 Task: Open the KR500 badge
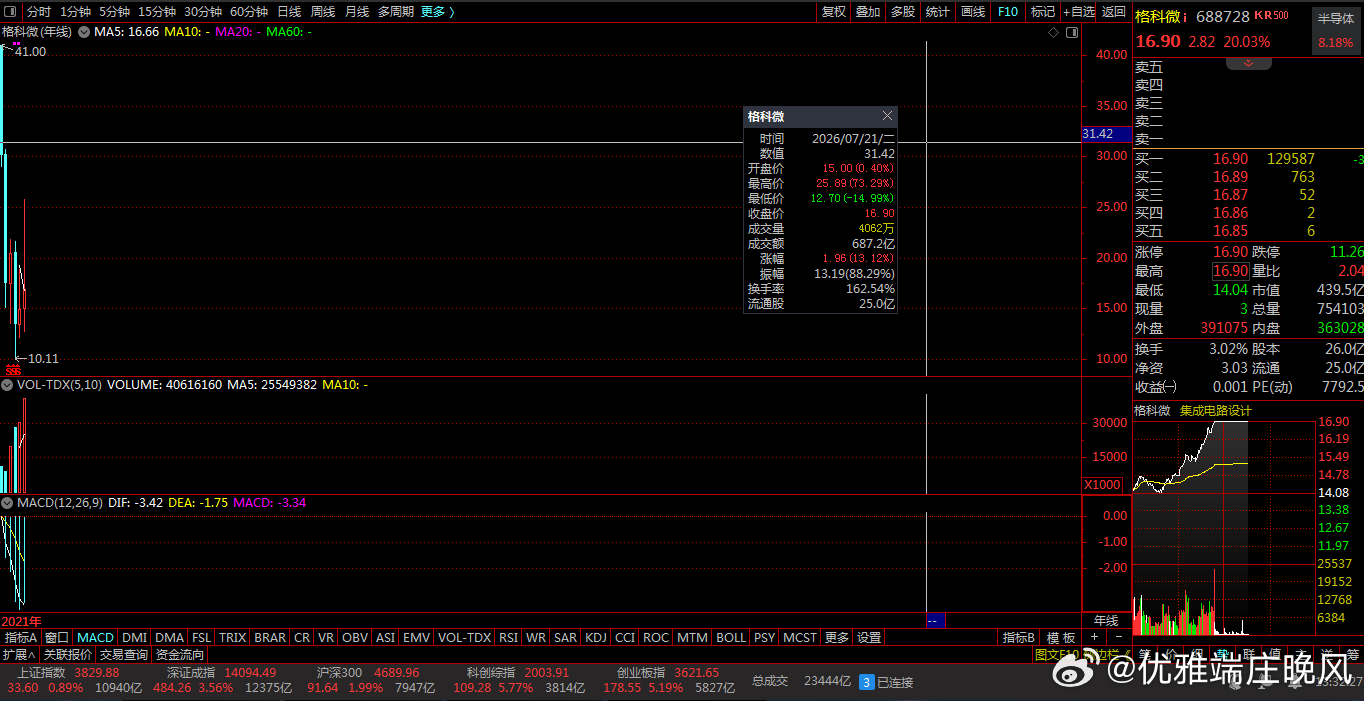point(1271,15)
